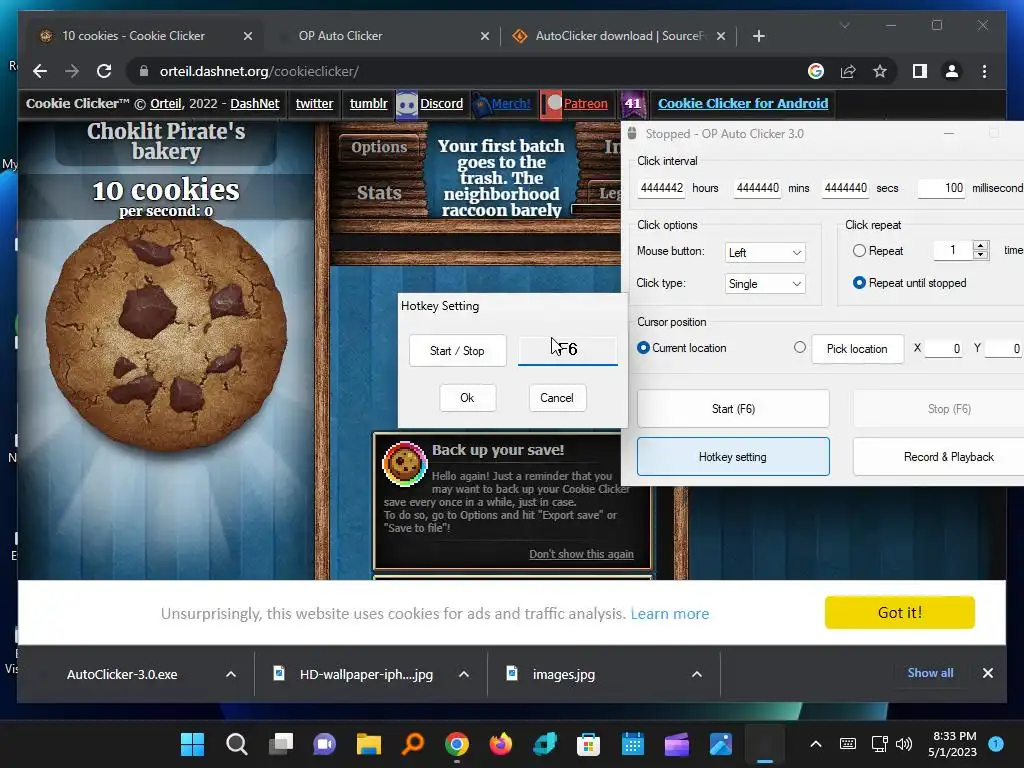Image resolution: width=1024 pixels, height=768 pixels.
Task: Open the Options menu in game
Action: click(x=379, y=148)
